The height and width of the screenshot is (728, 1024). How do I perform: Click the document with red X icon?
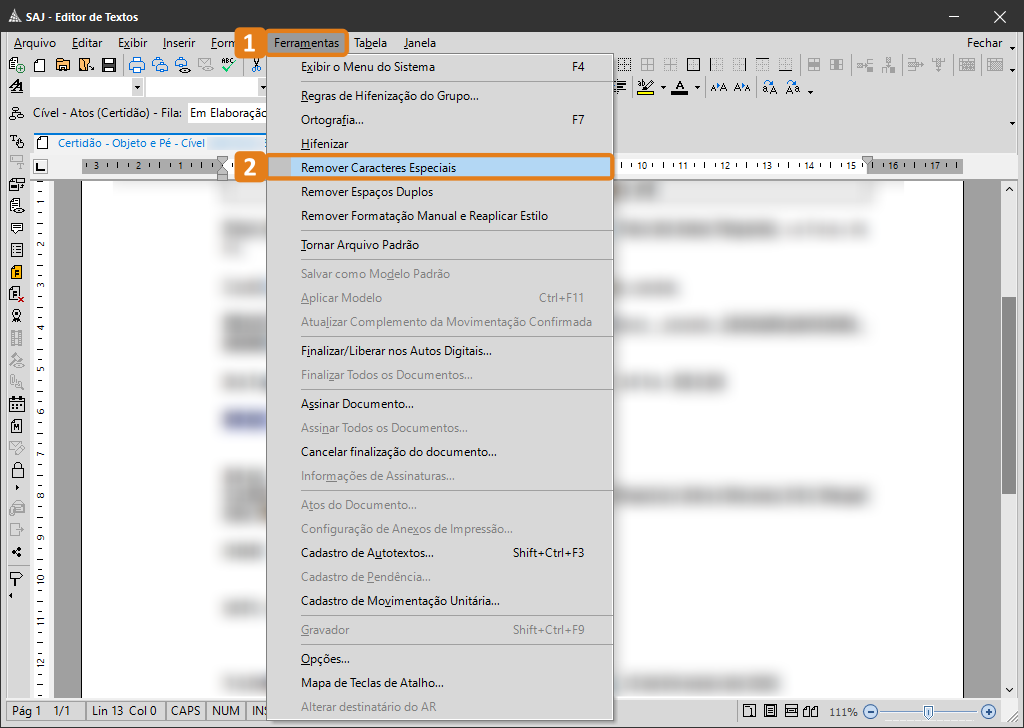pos(17,294)
